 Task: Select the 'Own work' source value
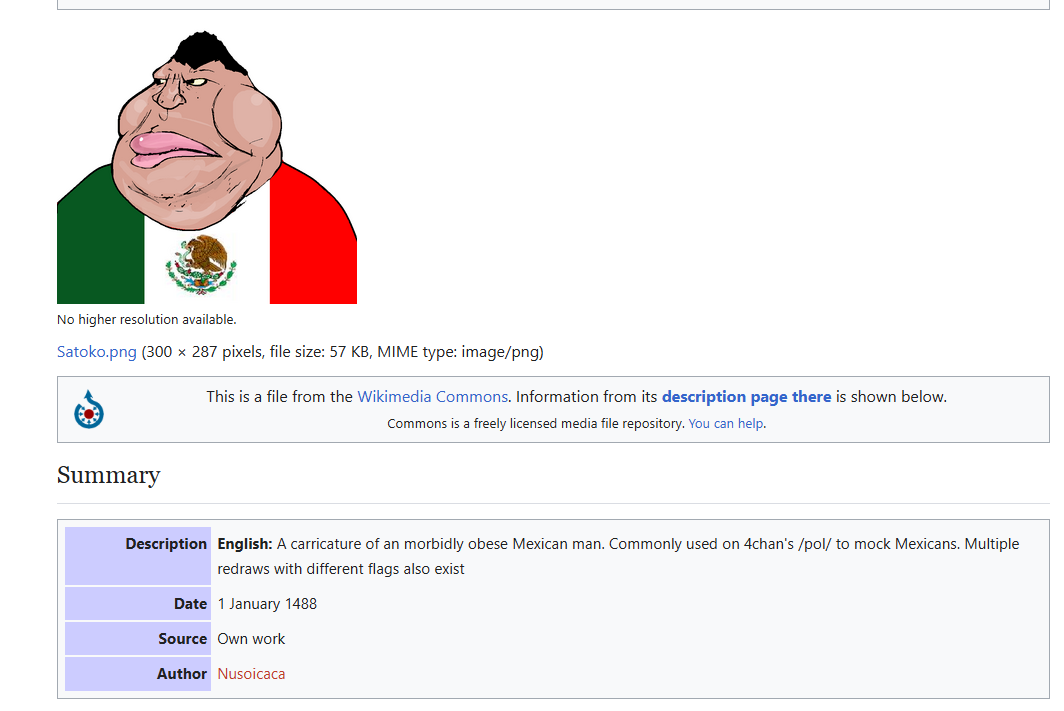point(251,638)
